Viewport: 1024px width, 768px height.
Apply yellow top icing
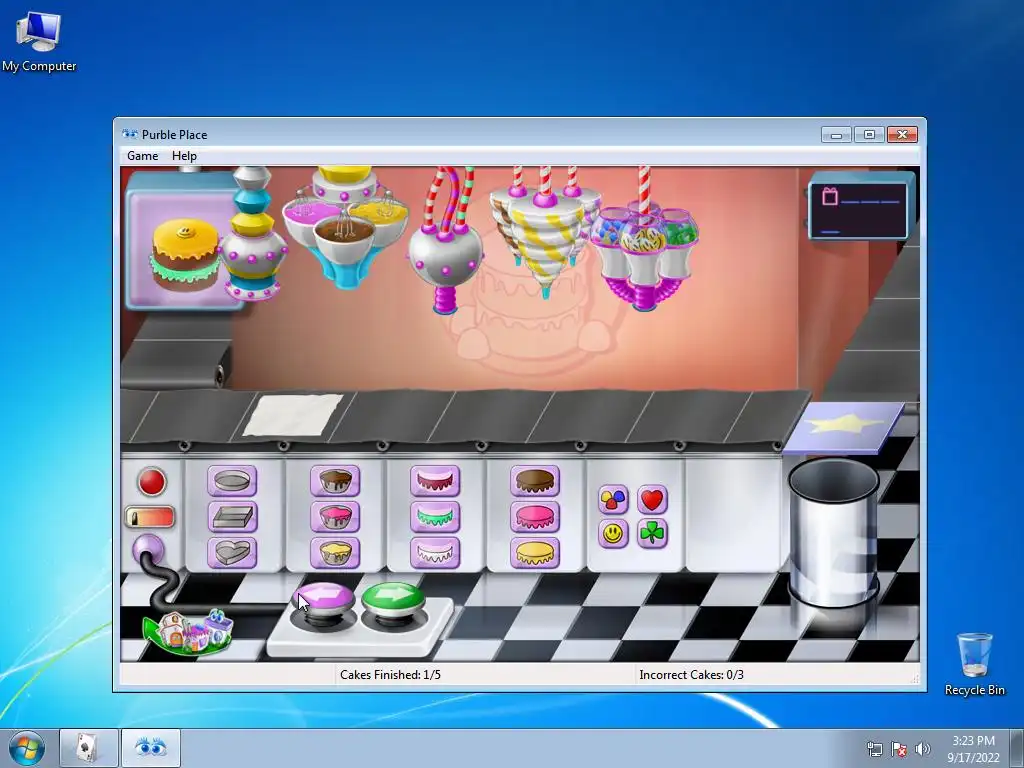coord(535,552)
